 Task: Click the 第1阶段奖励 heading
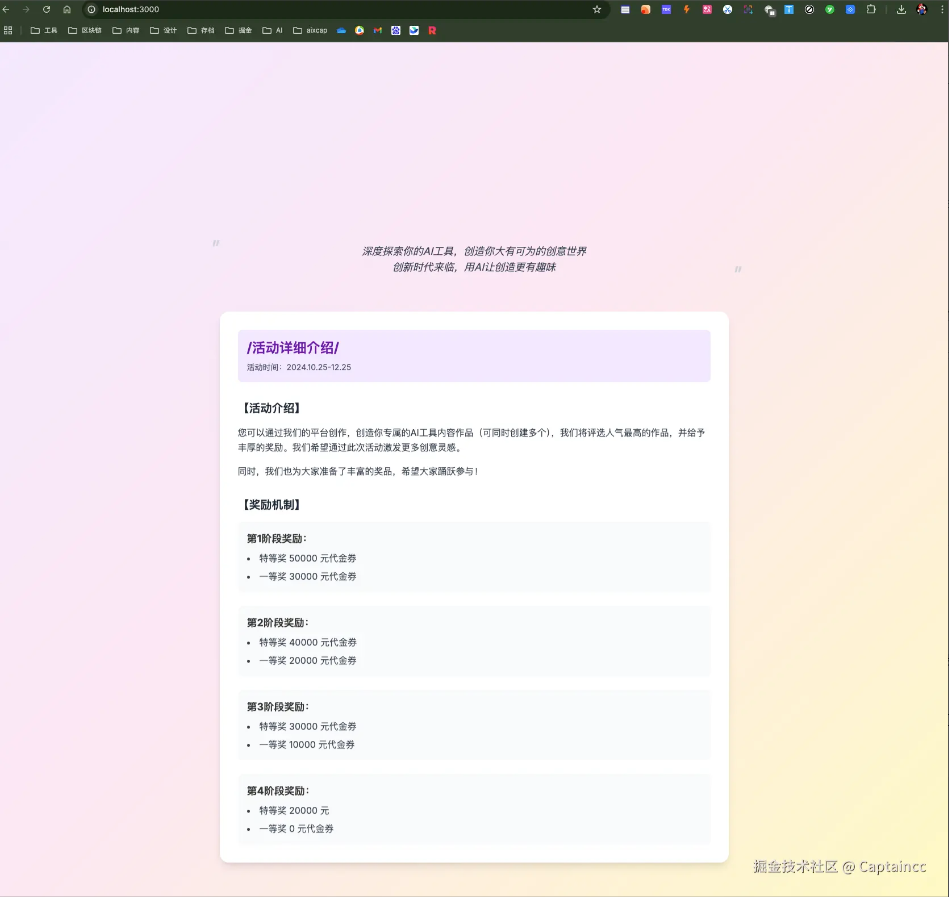[x=277, y=539]
